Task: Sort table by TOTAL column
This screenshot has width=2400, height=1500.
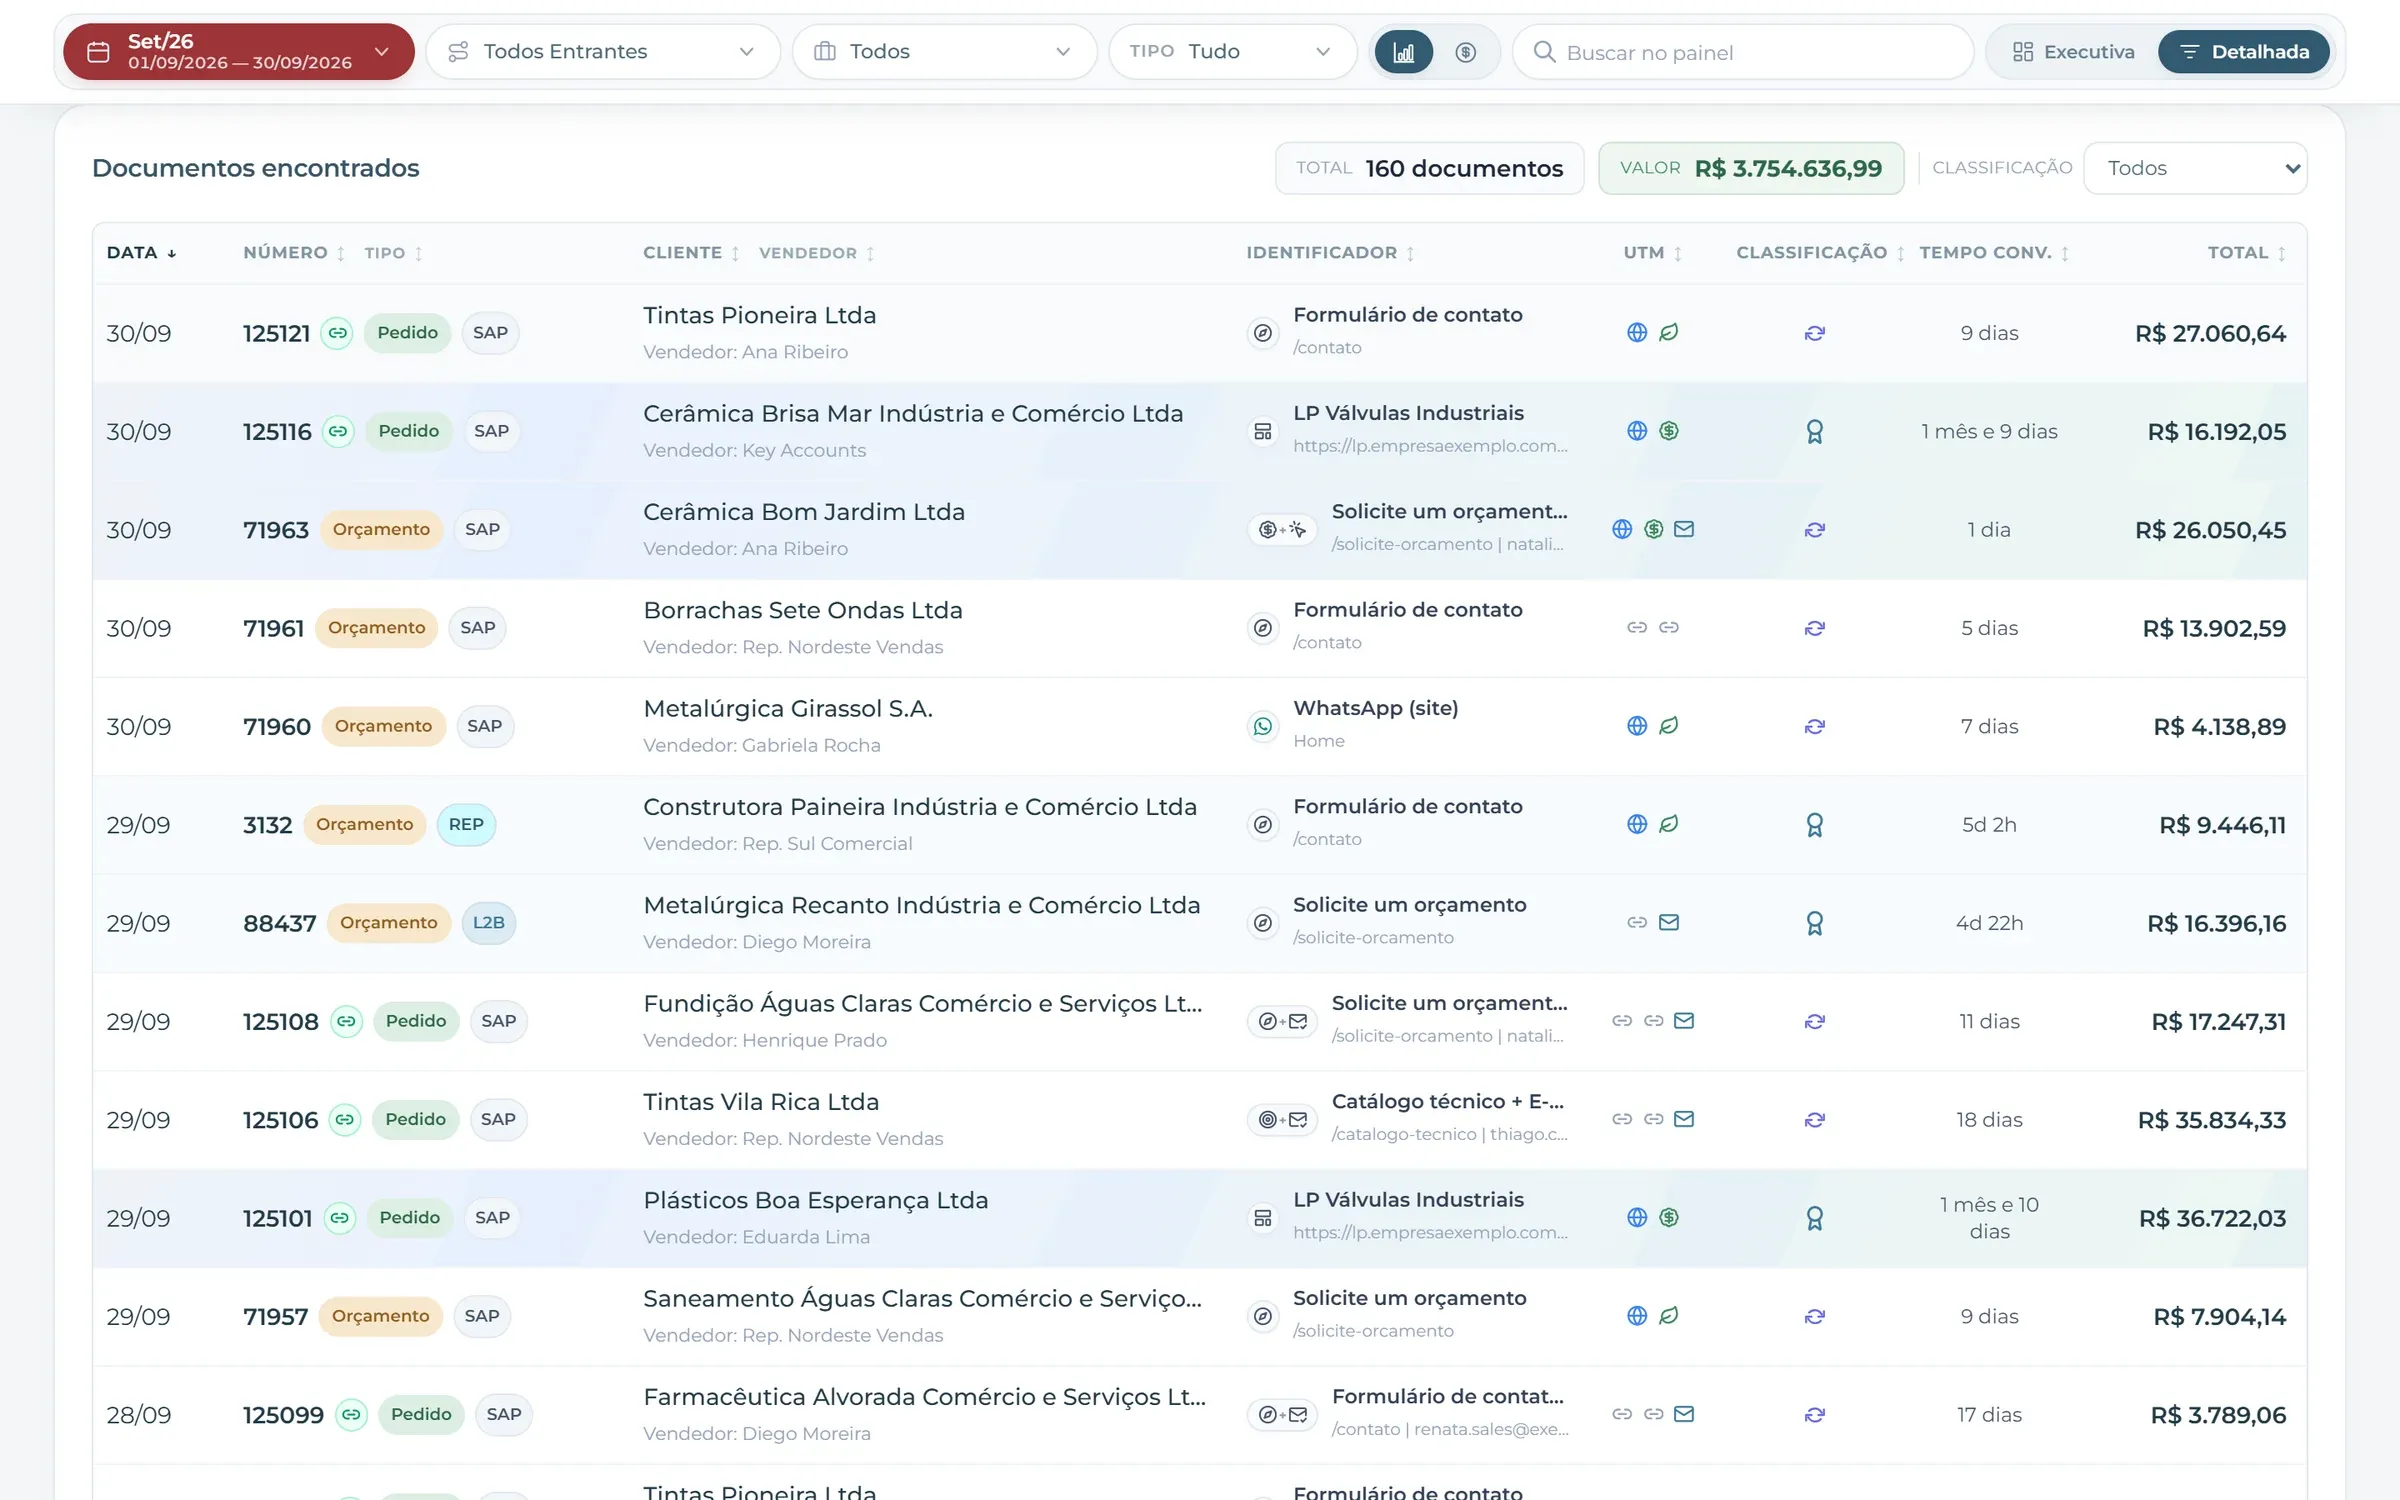Action: 2247,253
